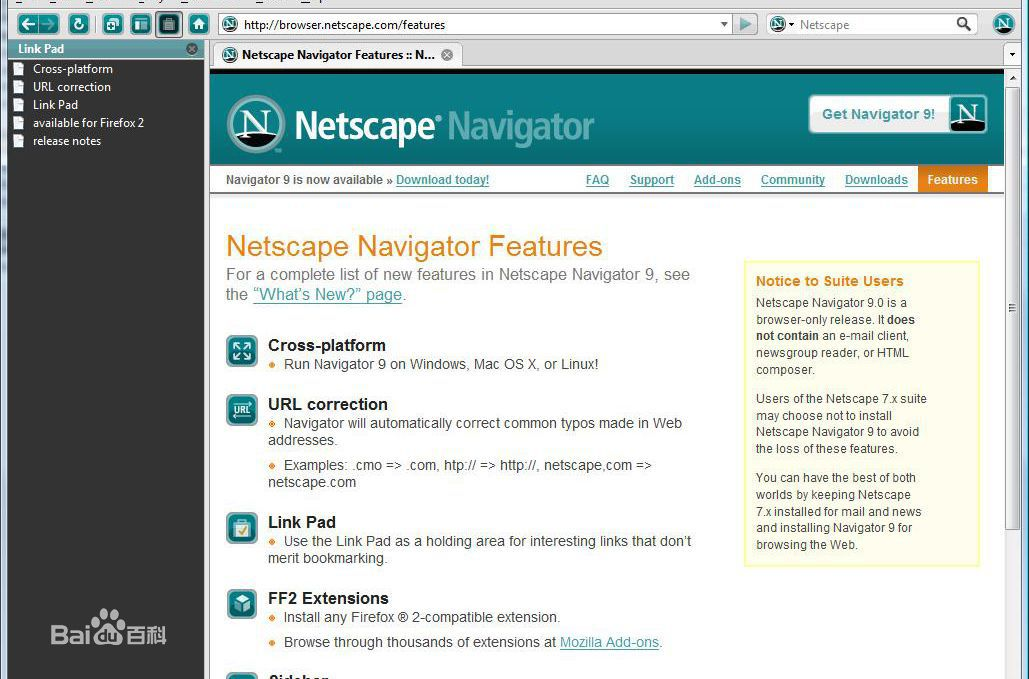This screenshot has width=1029, height=679.
Task: Click the magnifying glass search icon
Action: click(x=963, y=24)
